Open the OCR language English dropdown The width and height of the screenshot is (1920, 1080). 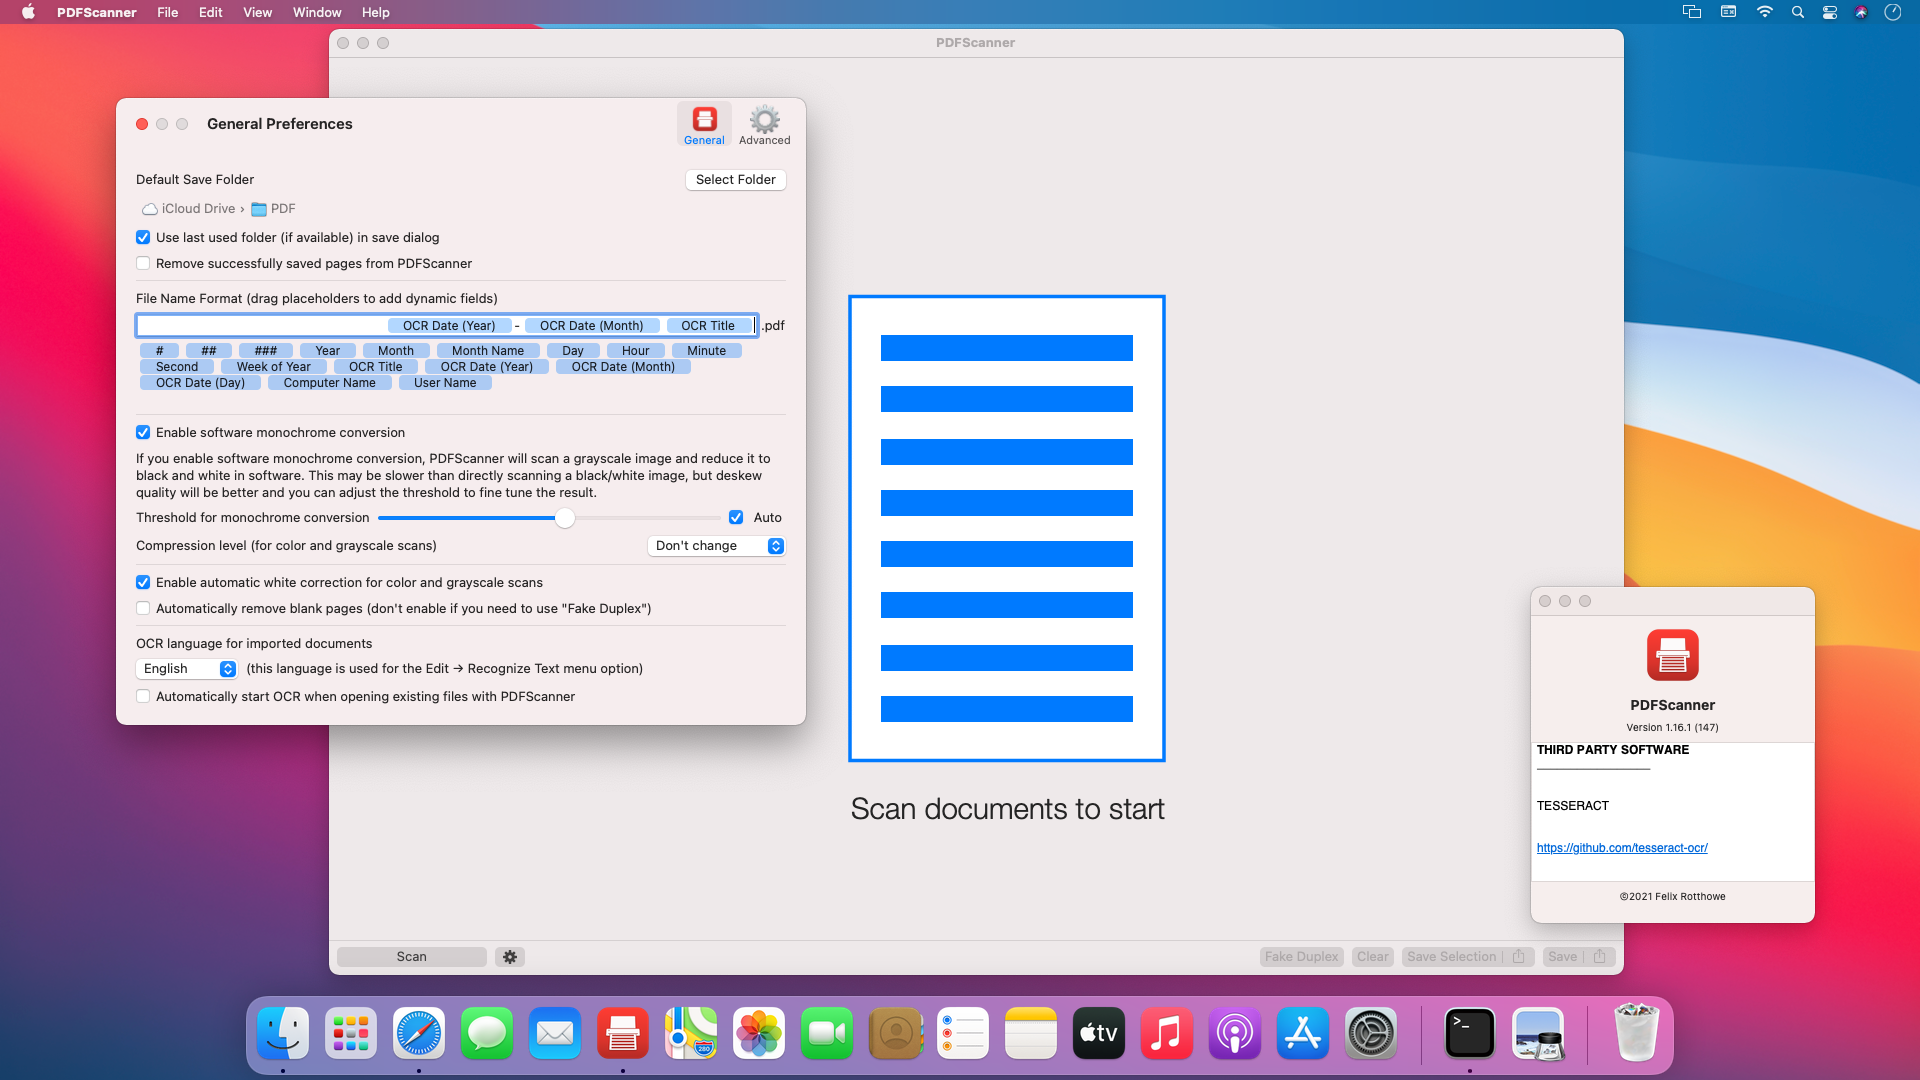(x=186, y=669)
